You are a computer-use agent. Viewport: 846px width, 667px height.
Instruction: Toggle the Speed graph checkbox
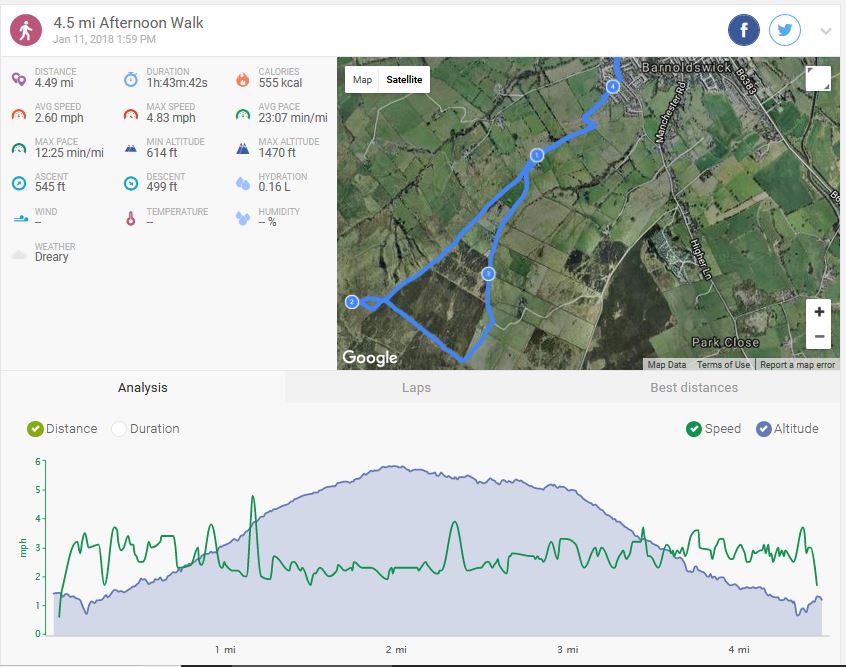point(694,429)
